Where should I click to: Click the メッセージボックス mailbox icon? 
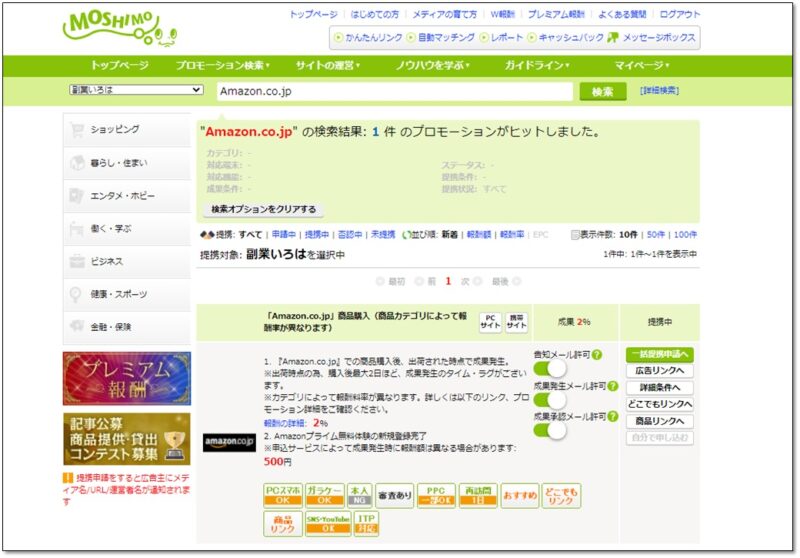[613, 37]
